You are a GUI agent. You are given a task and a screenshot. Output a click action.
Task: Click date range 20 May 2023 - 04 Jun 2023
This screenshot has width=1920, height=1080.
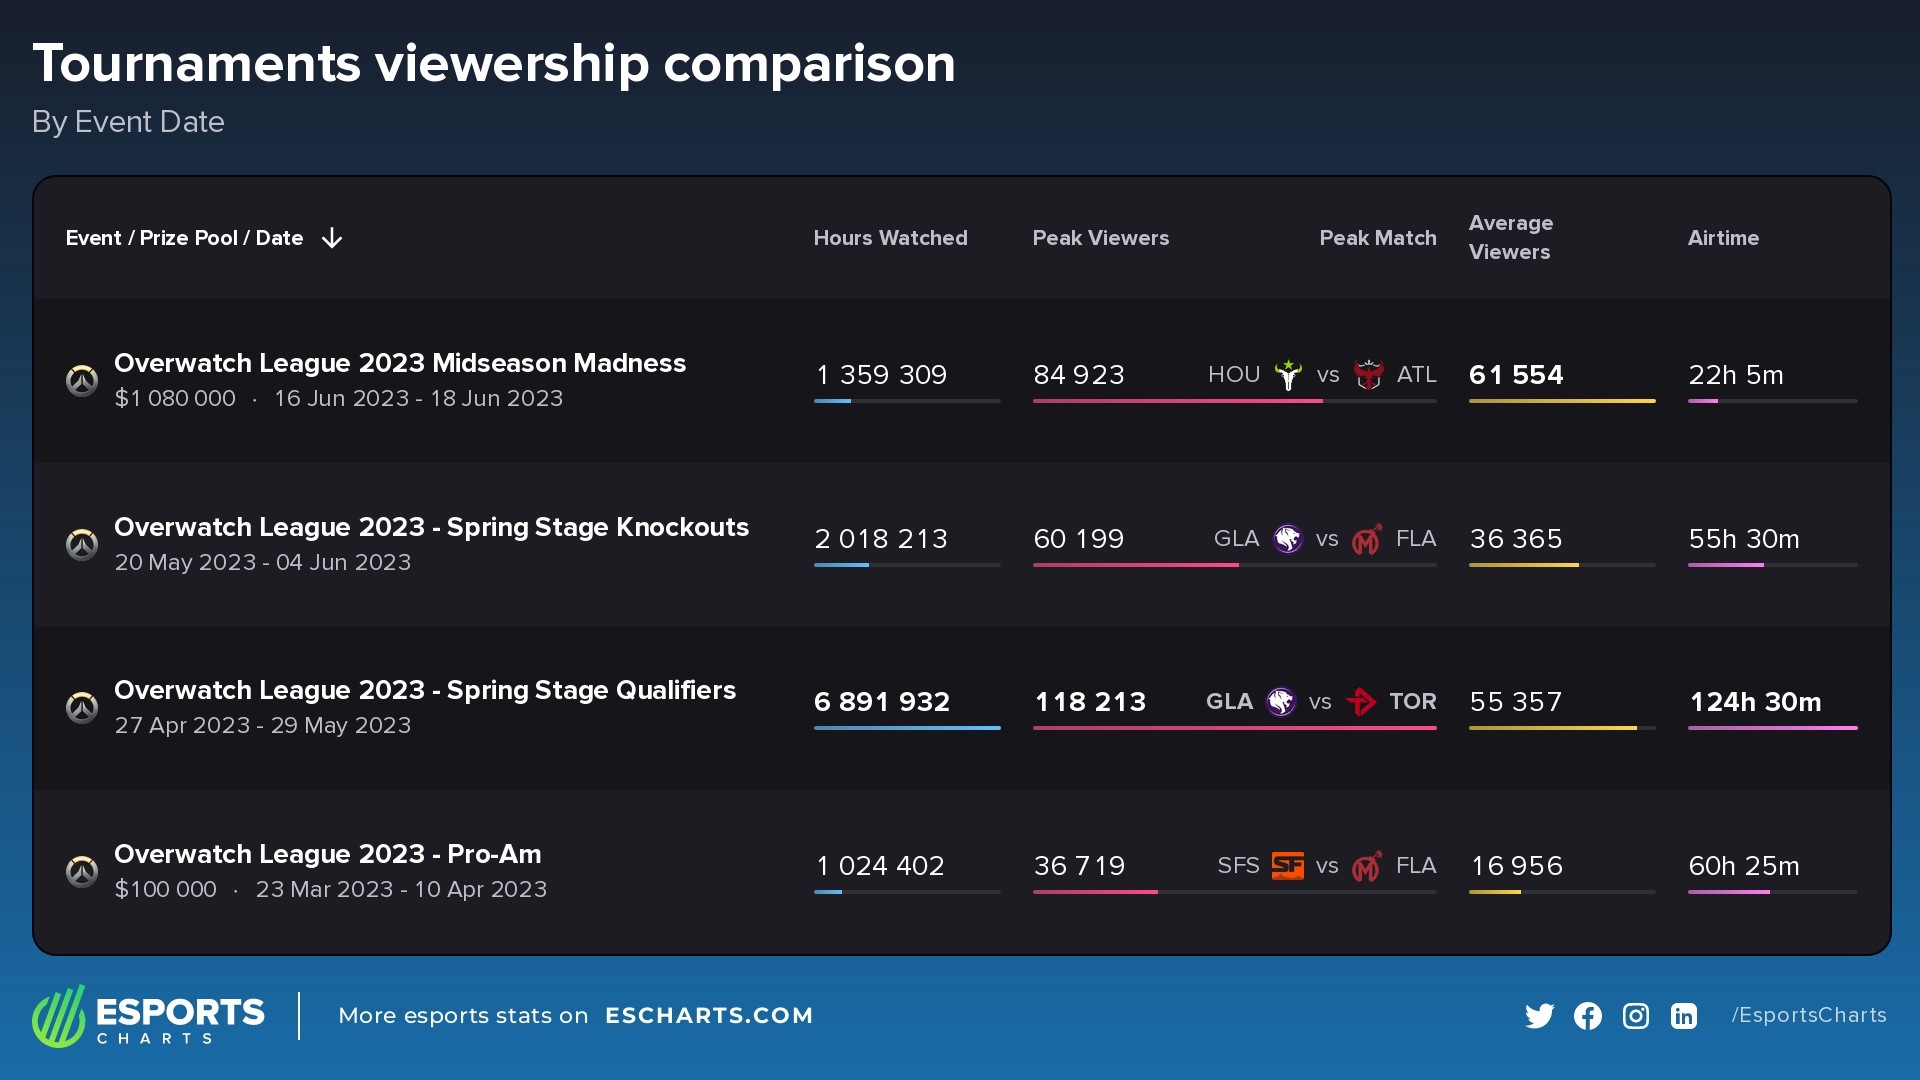click(263, 562)
